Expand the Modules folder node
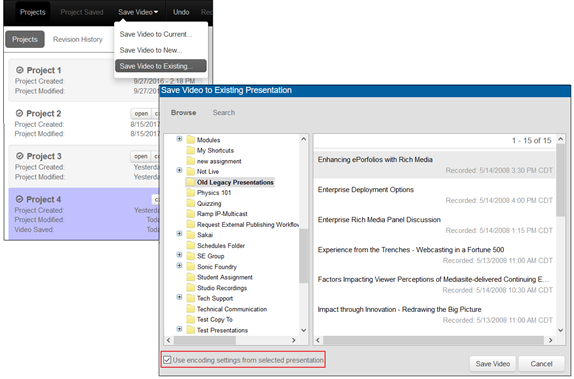Screen dimensions: 574x379 pos(179,139)
